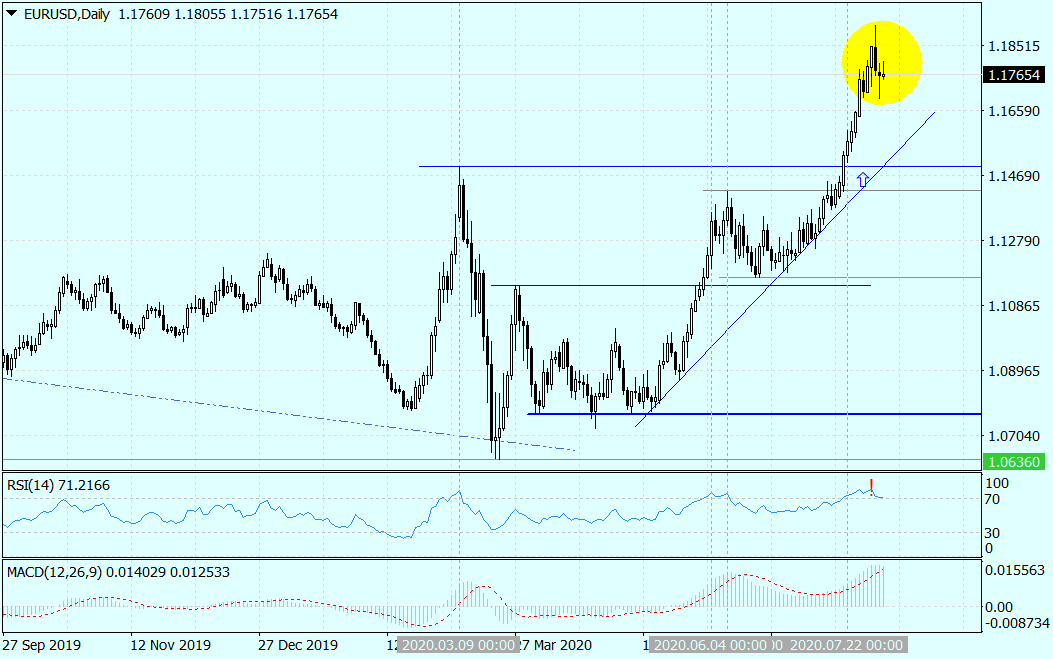Select the blue up arrow near the trendline
Image resolution: width=1053 pixels, height=659 pixels.
pos(863,179)
